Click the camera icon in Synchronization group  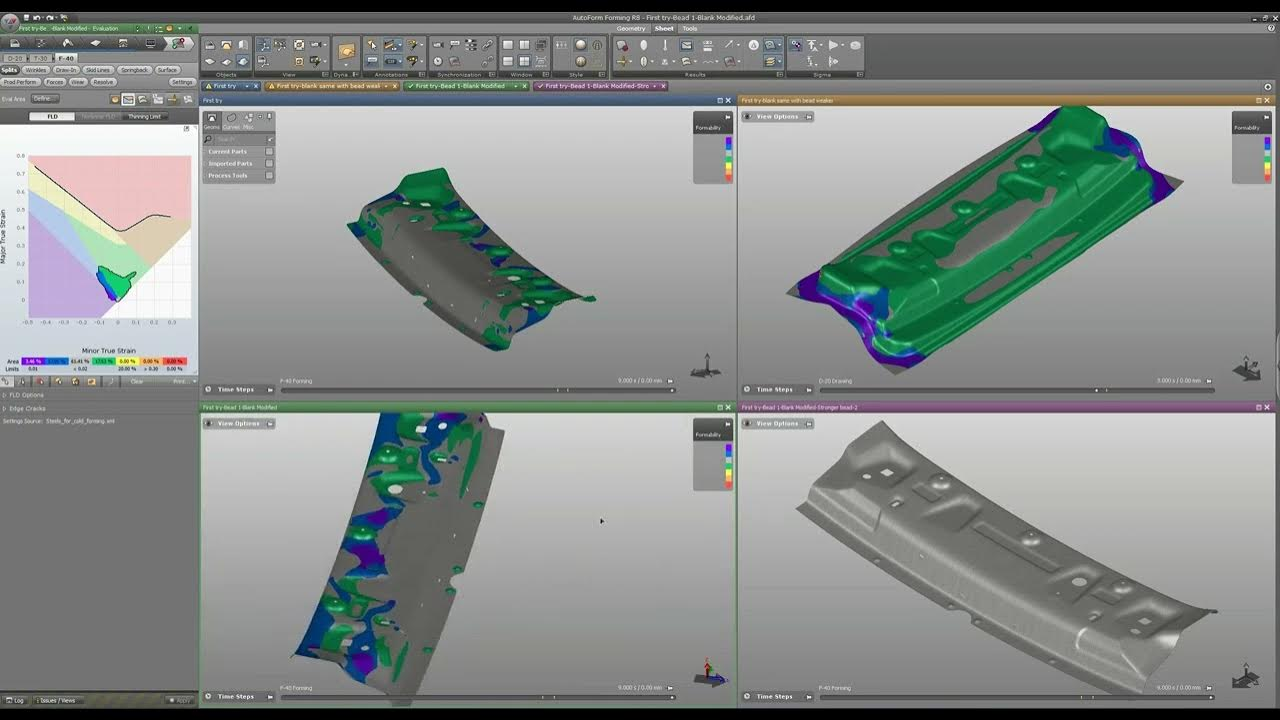pos(438,45)
